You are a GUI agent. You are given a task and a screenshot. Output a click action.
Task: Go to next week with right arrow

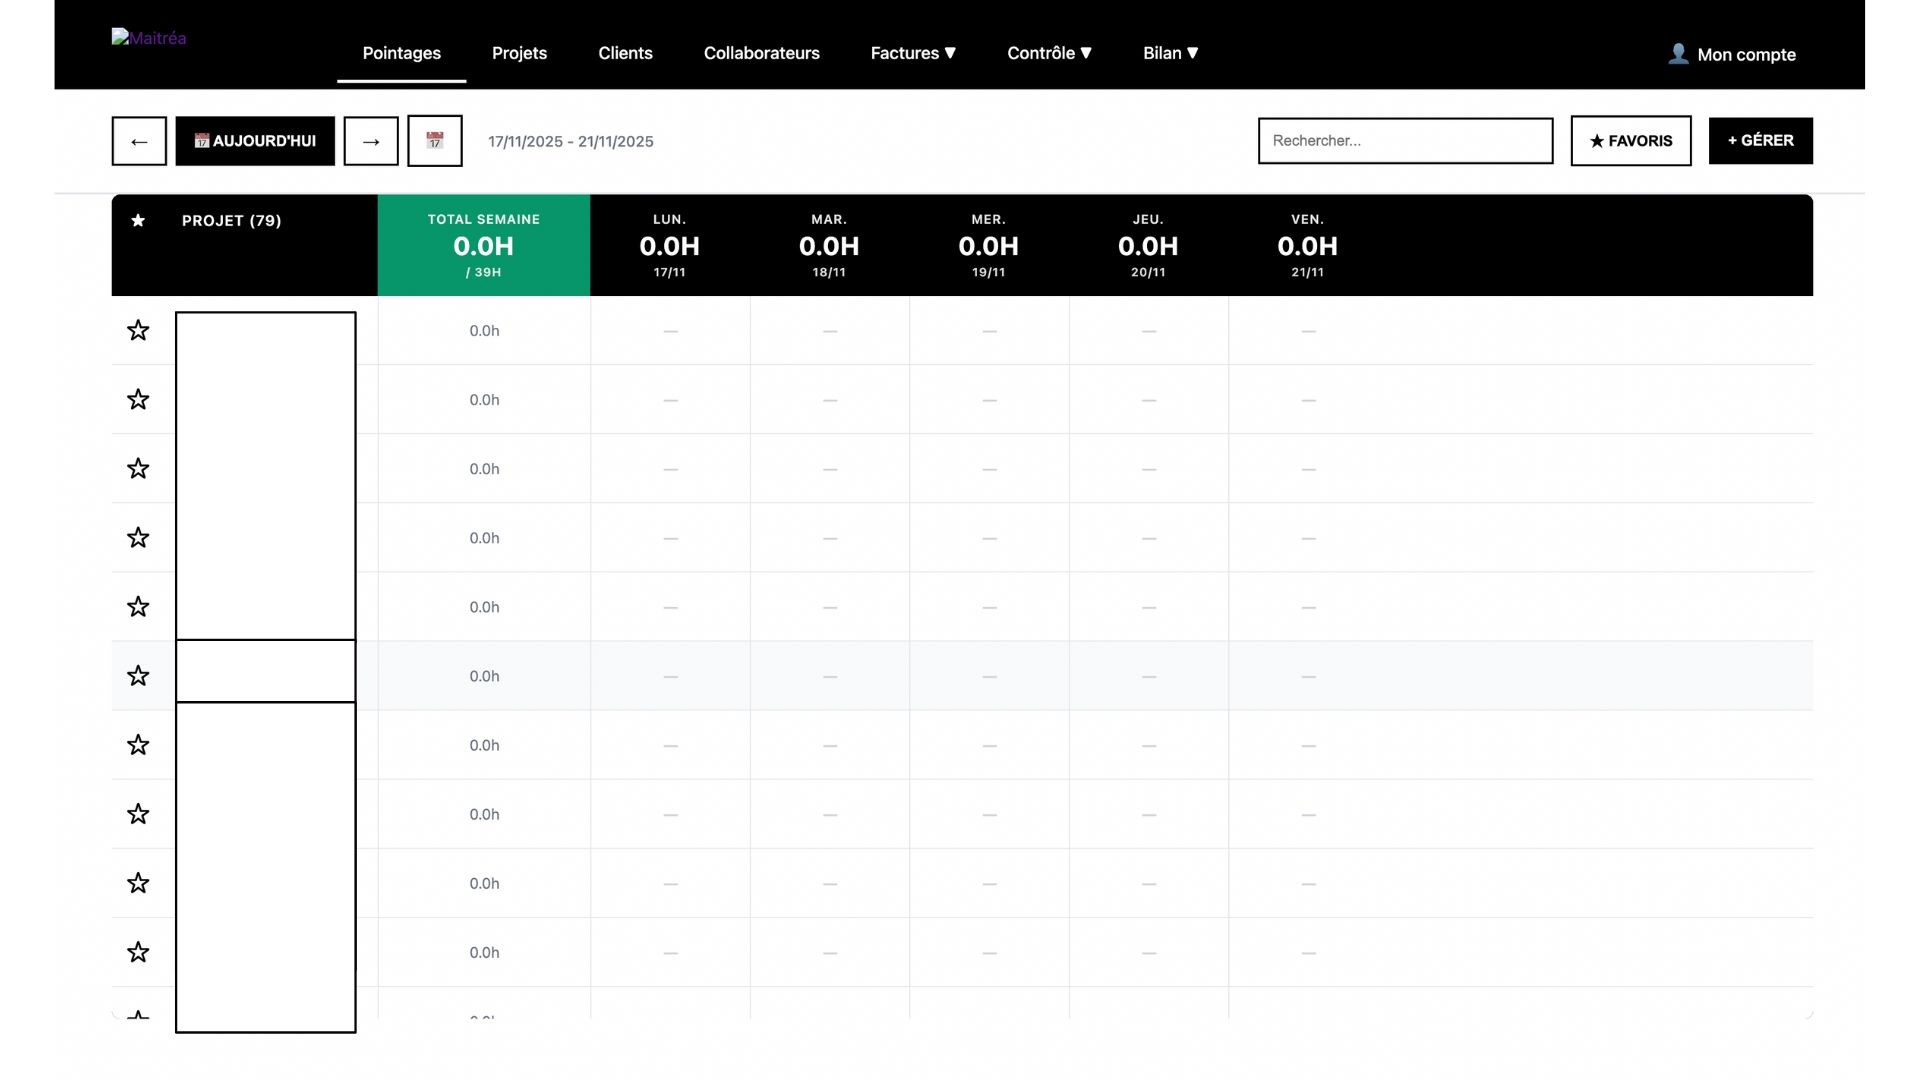coord(371,141)
